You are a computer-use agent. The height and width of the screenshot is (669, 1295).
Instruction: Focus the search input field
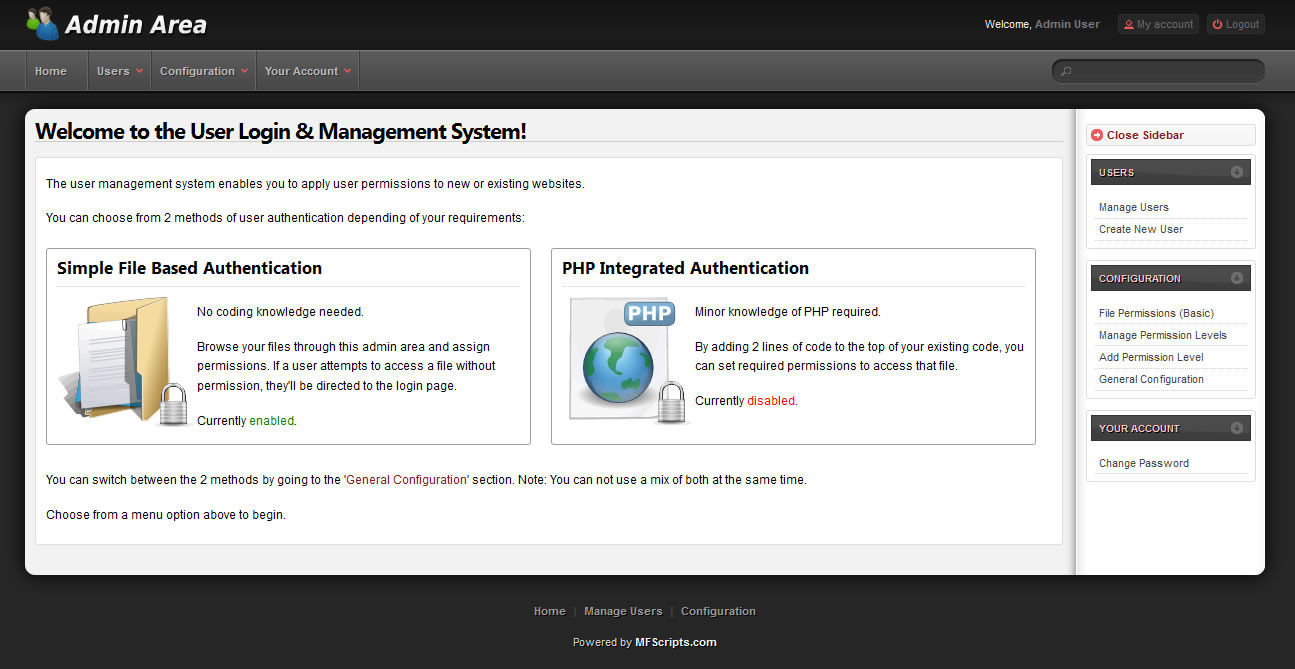click(1158, 71)
